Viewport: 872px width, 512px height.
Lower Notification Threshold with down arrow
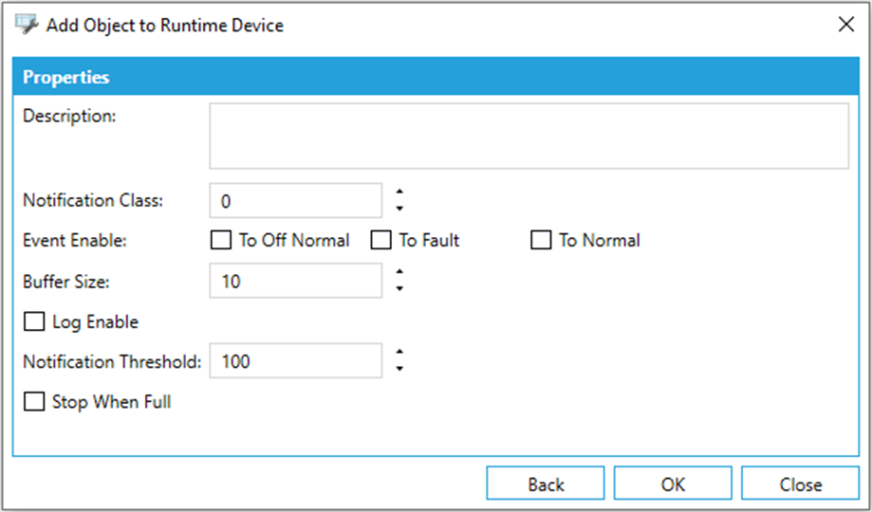click(399, 368)
